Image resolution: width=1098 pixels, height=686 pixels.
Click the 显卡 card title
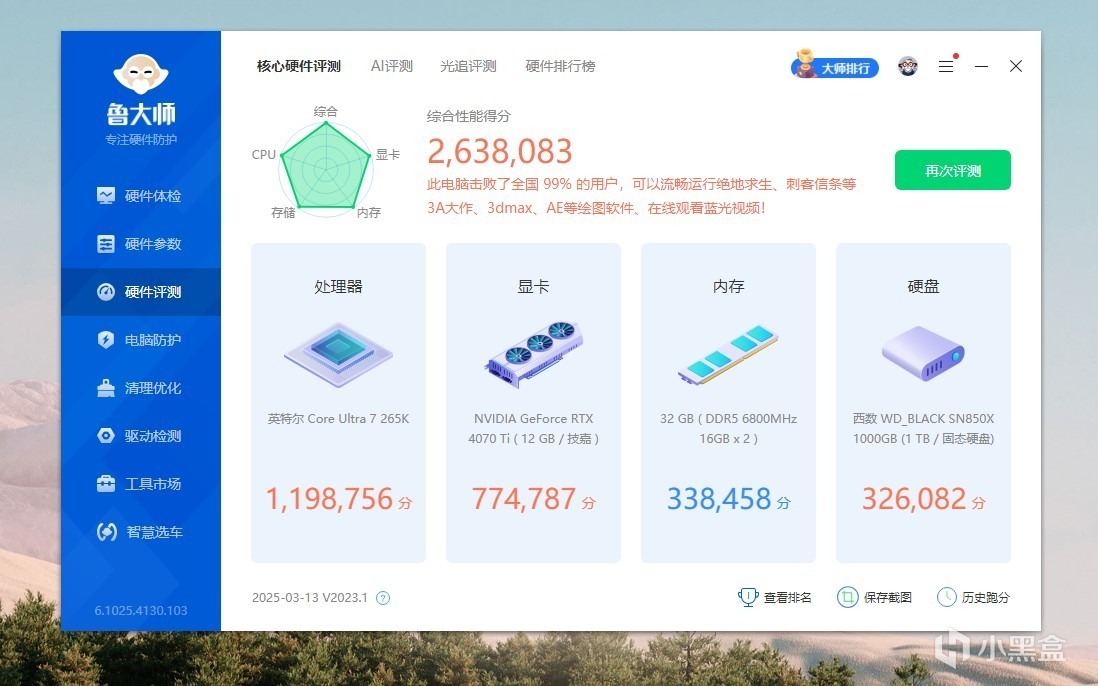click(534, 286)
